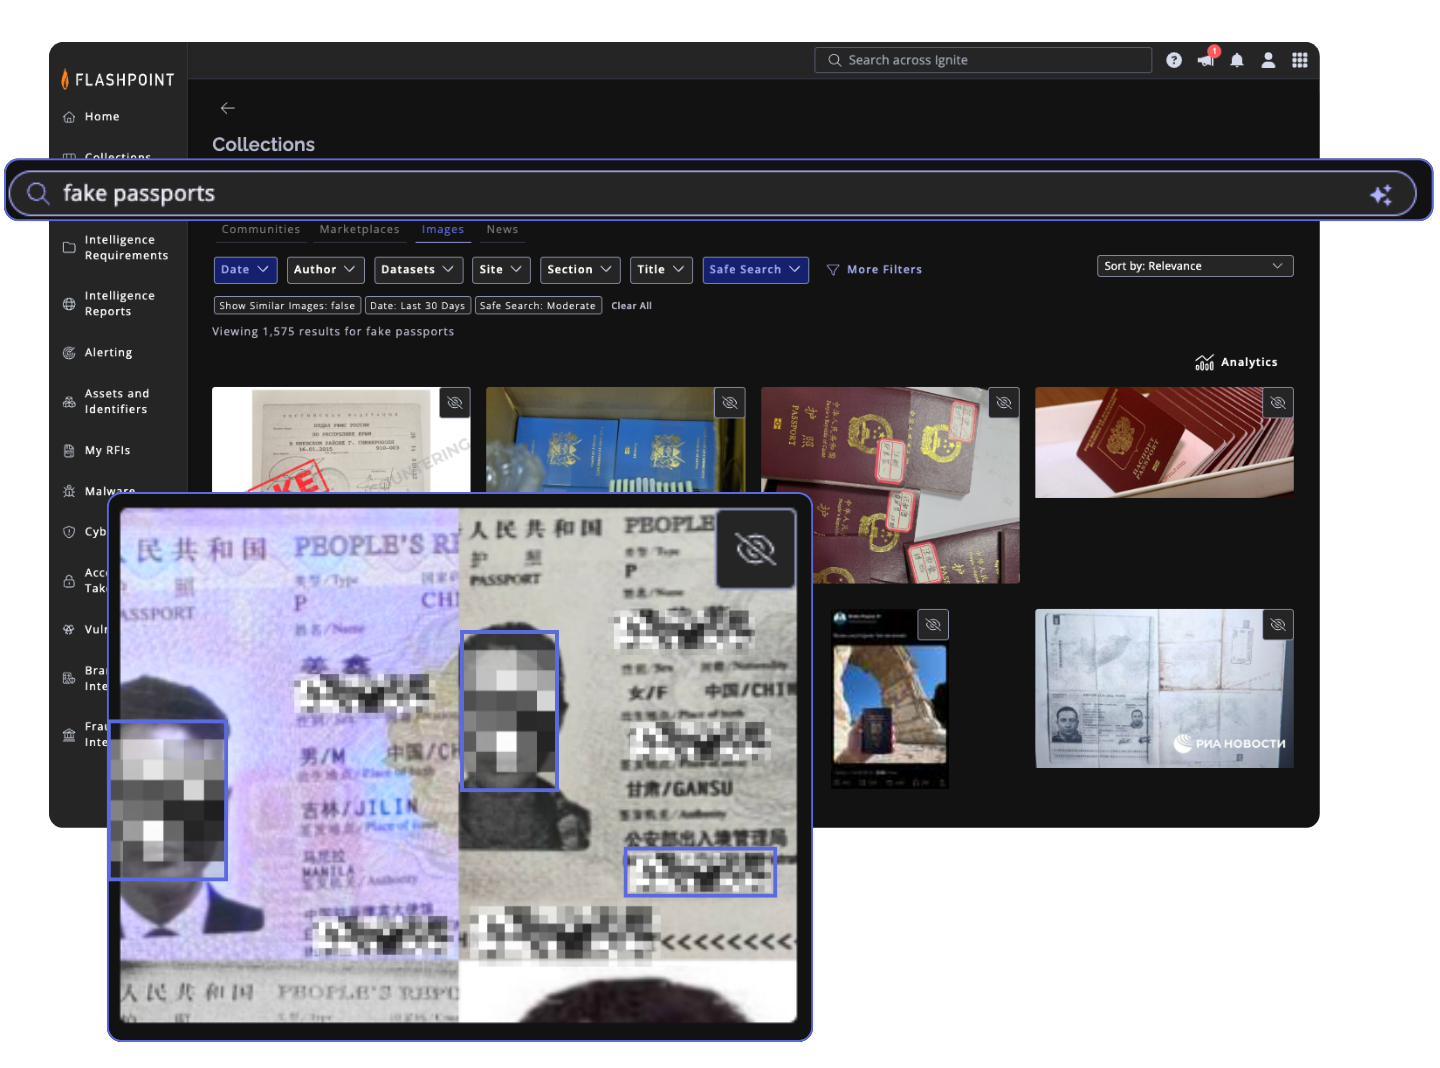1440x1068 pixels.
Task: Open More Filters panel
Action: [x=874, y=270]
